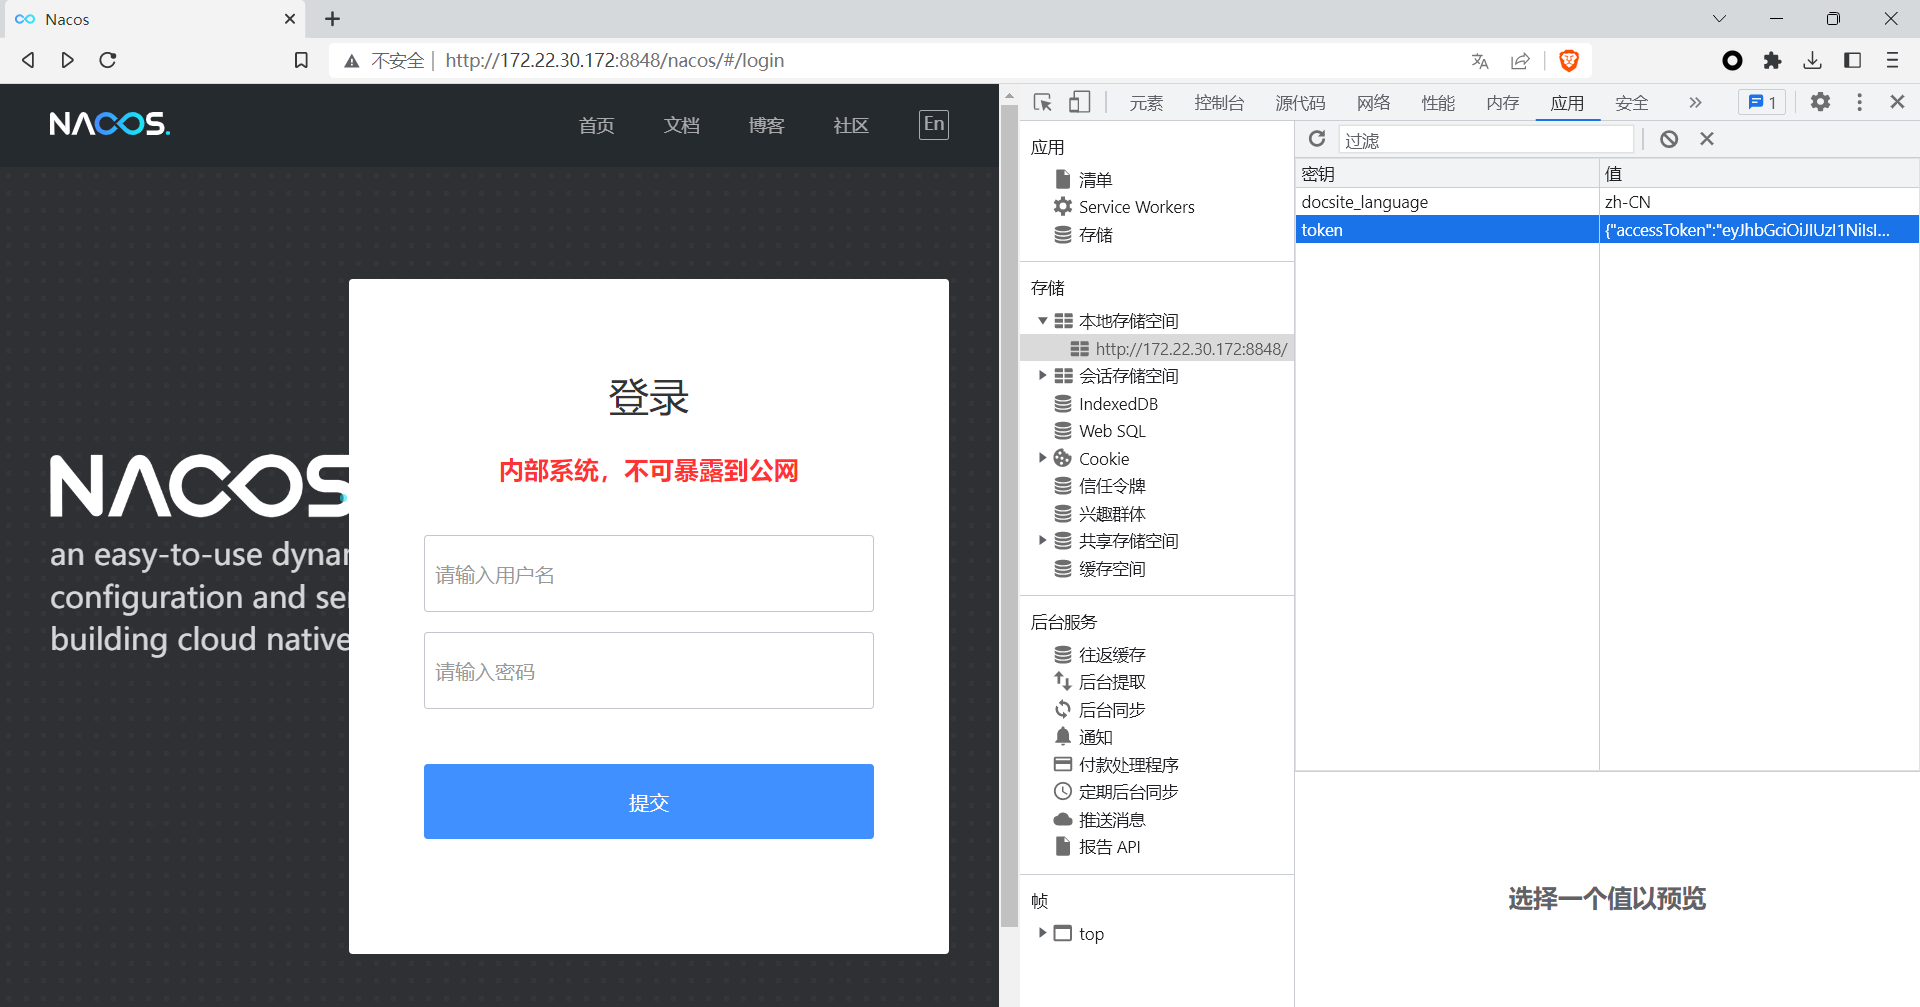1920x1007 pixels.
Task: Open the DevTools issues badge
Action: tap(1762, 102)
